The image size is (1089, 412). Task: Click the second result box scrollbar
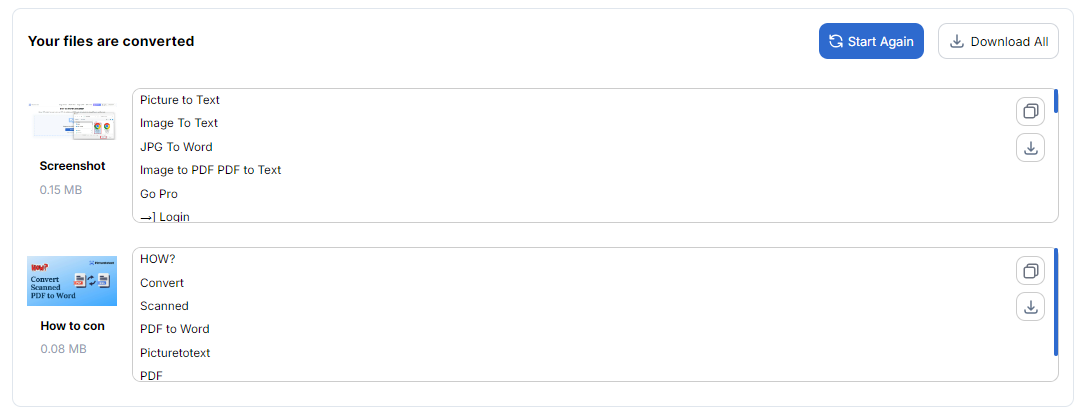click(1056, 302)
